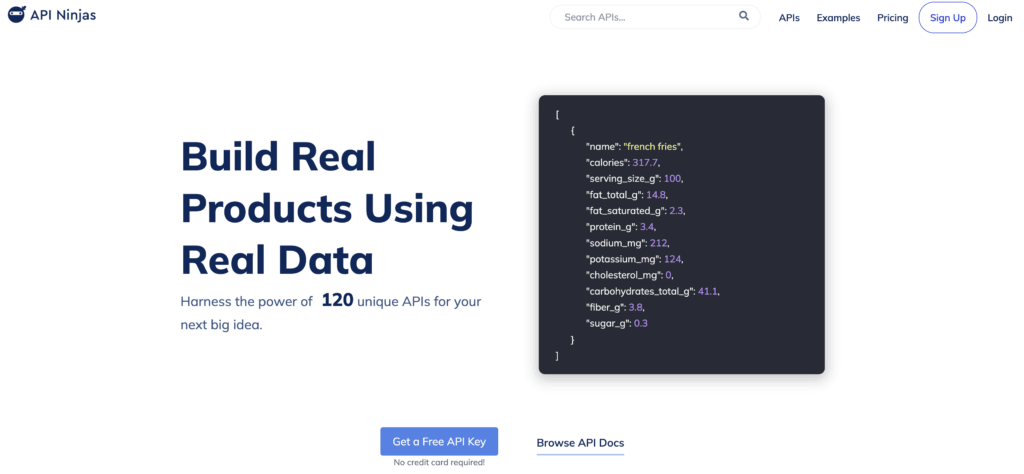
Task: Open the Examples page
Action: pos(838,18)
